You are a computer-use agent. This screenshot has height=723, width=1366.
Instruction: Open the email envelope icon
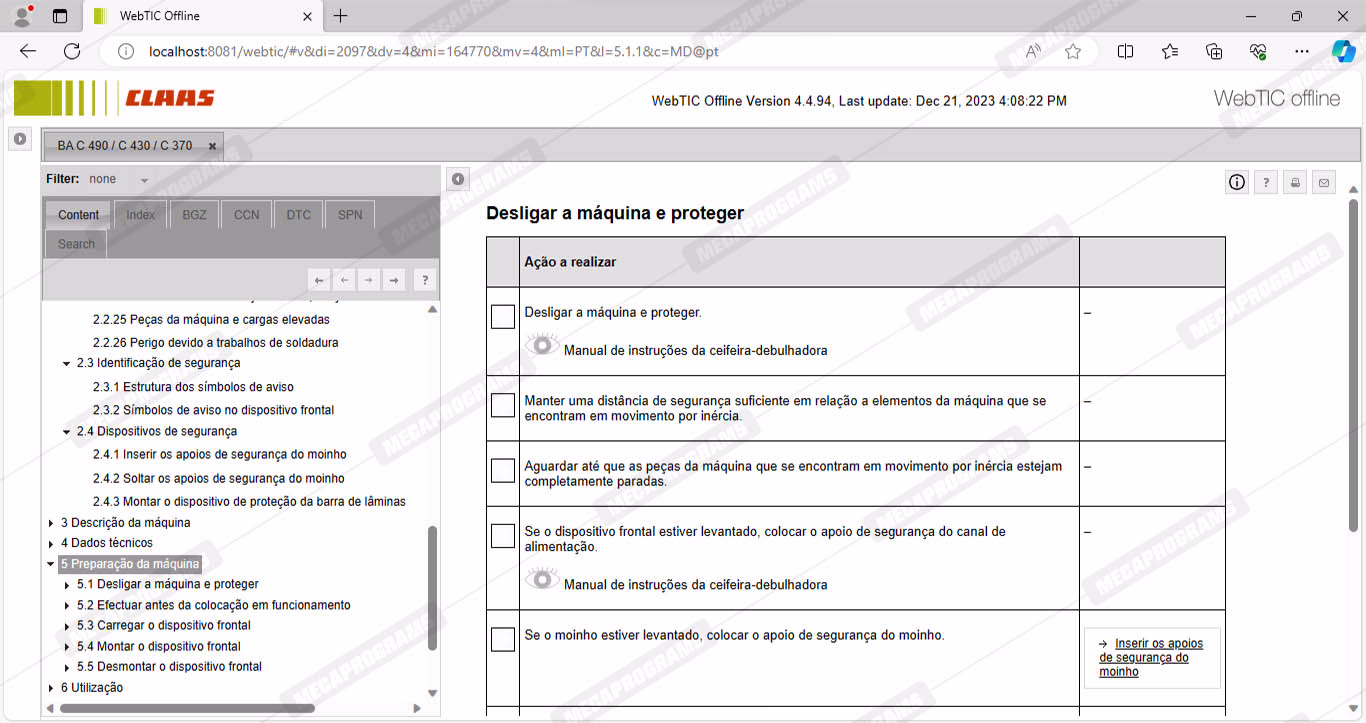click(x=1324, y=182)
